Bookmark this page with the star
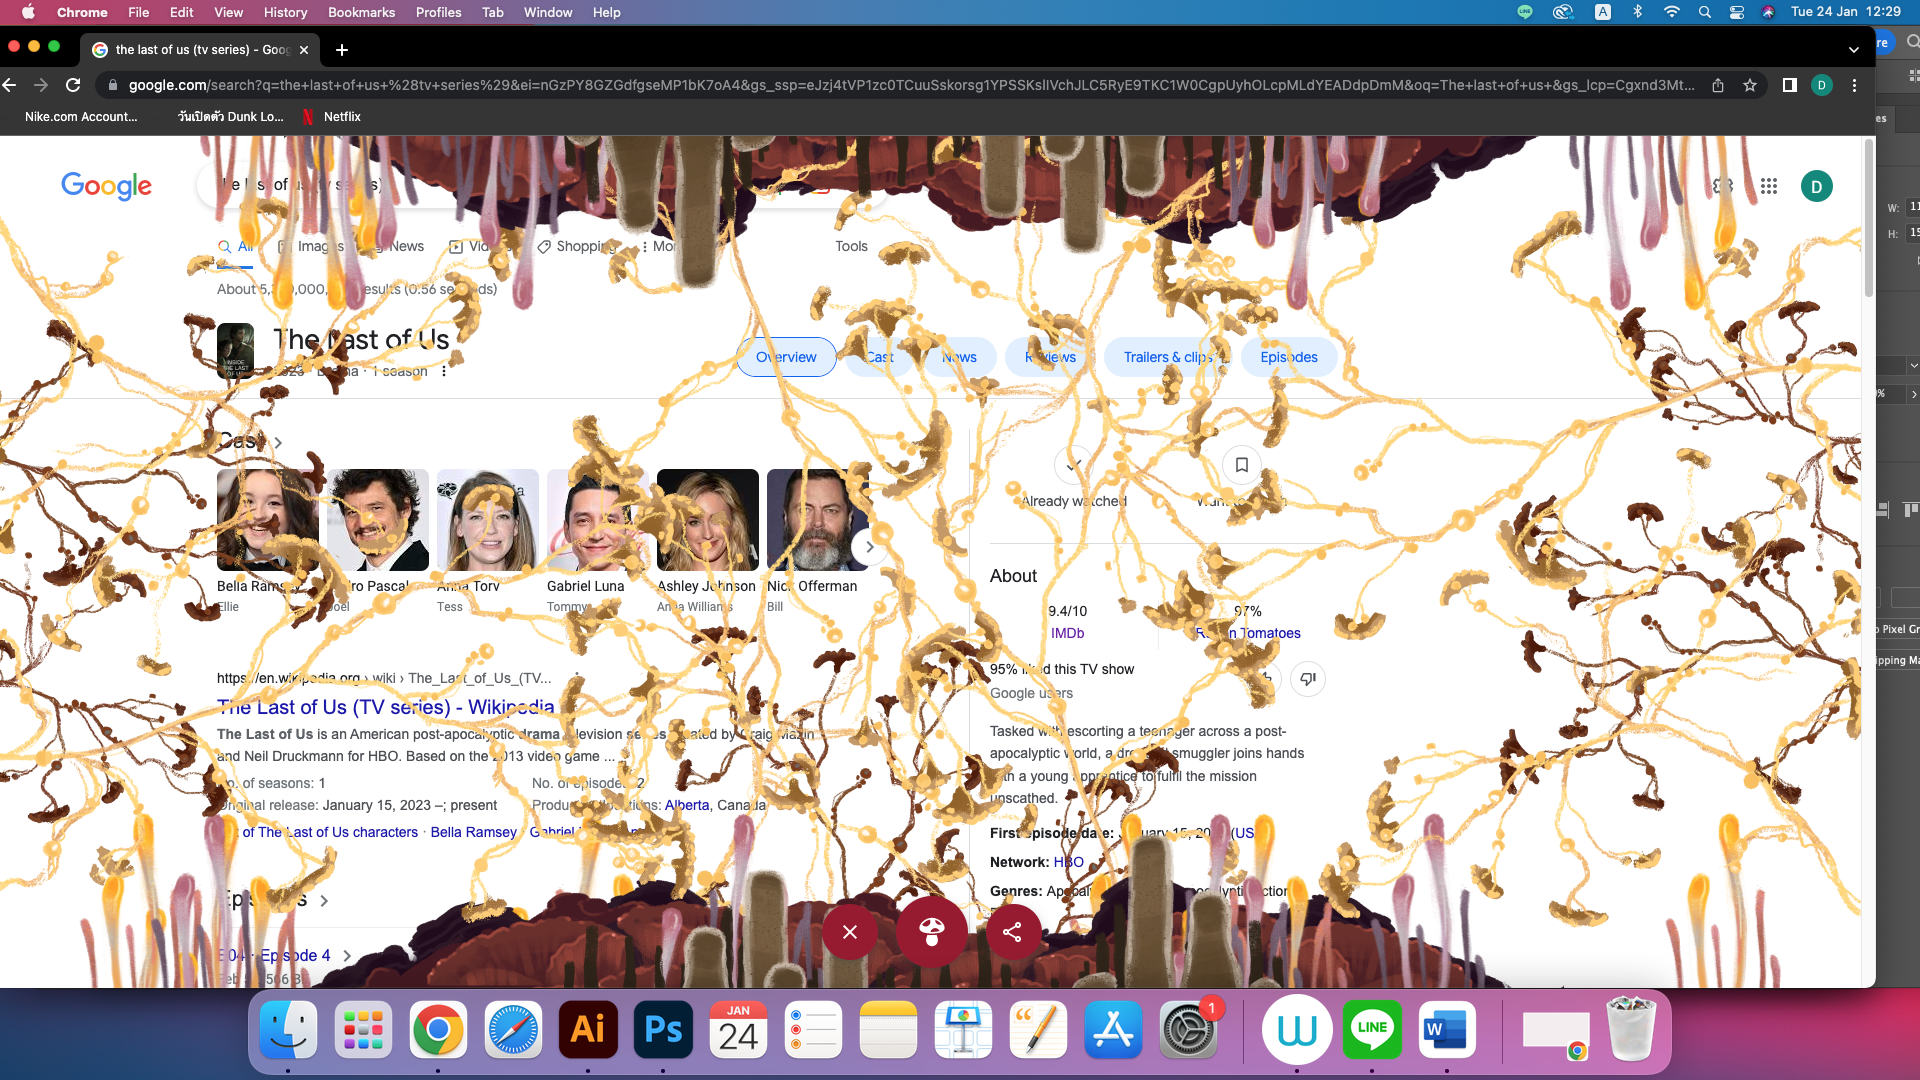 click(1750, 85)
